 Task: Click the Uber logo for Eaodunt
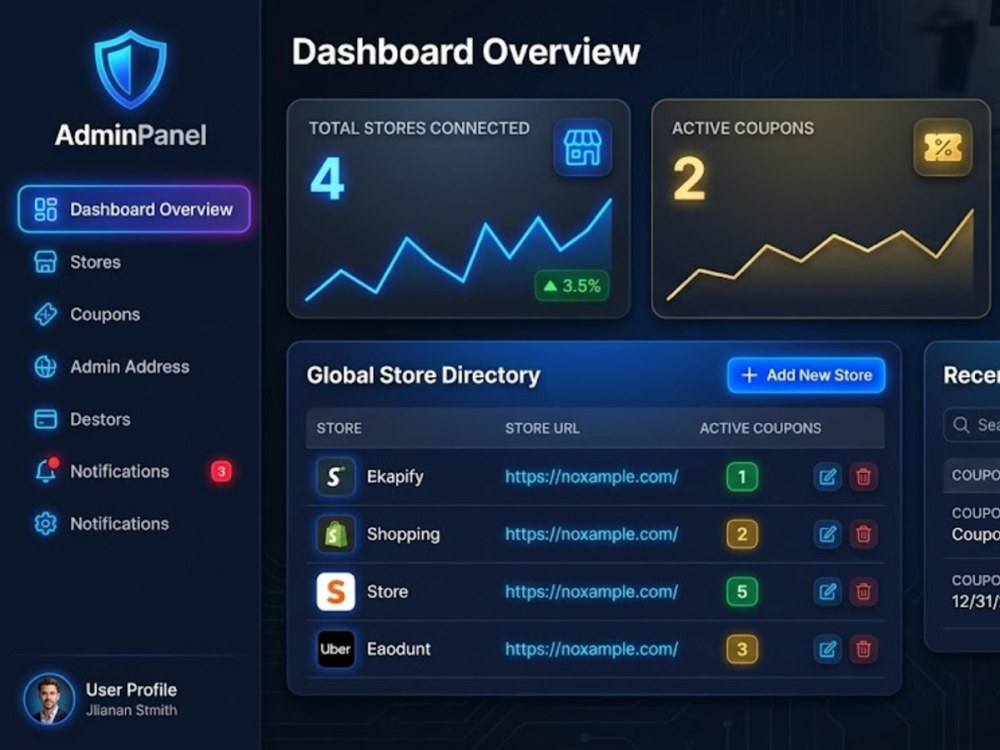tap(335, 649)
